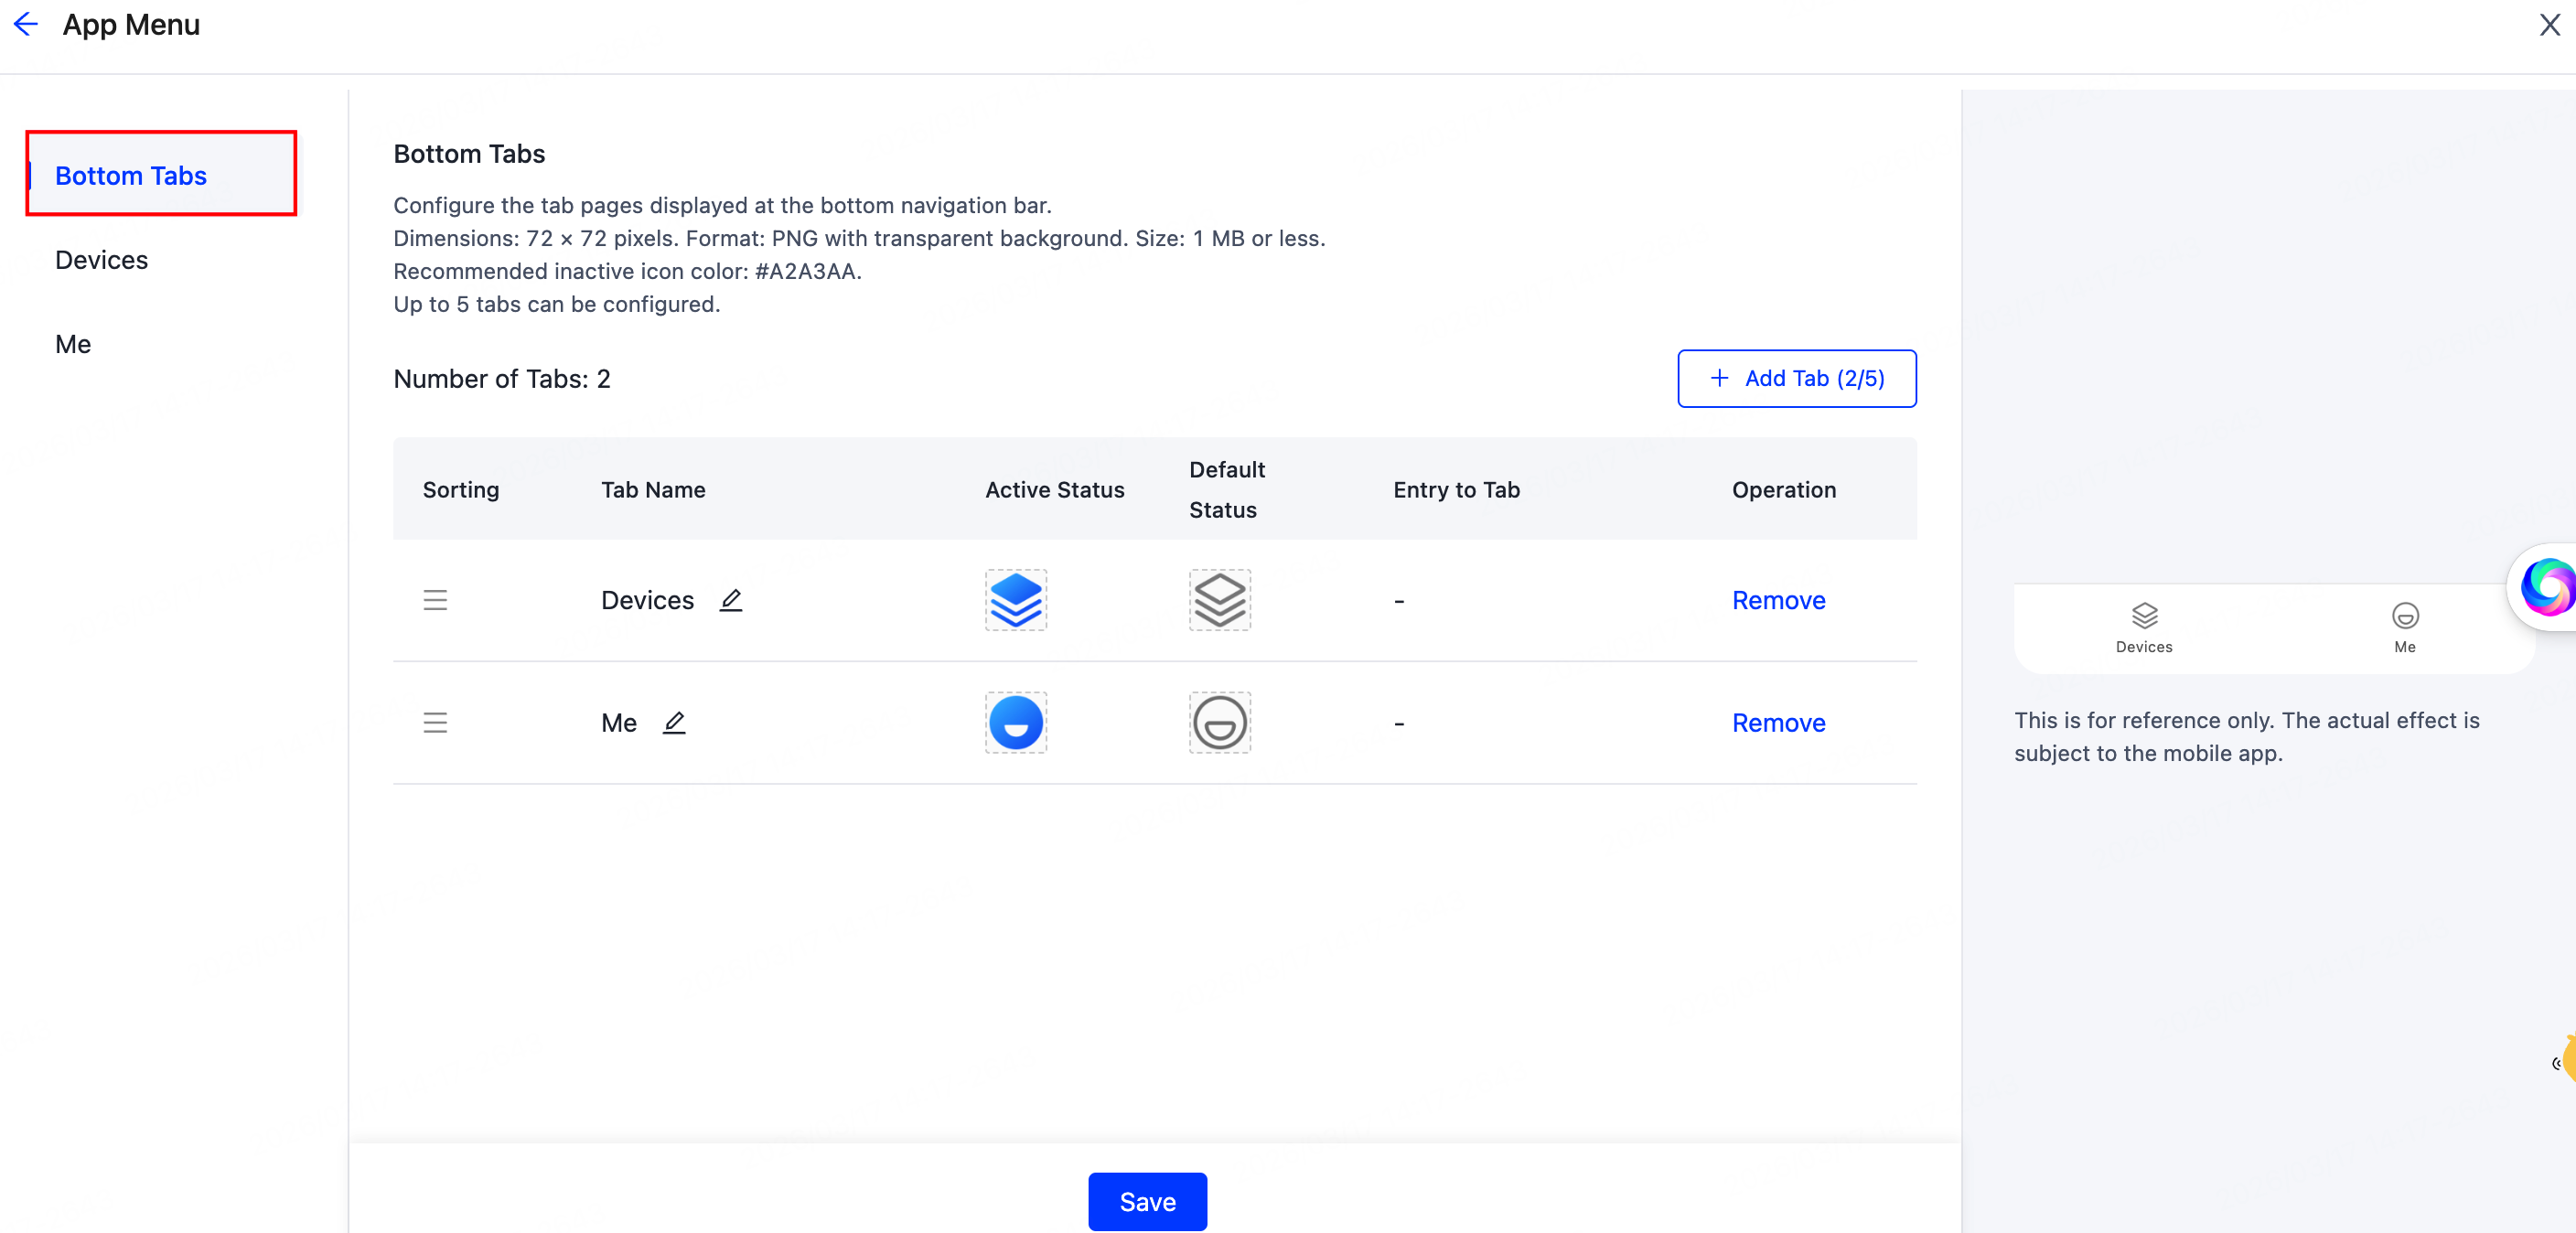The height and width of the screenshot is (1233, 2576).
Task: Open the Devices section in sidebar
Action: coord(101,260)
